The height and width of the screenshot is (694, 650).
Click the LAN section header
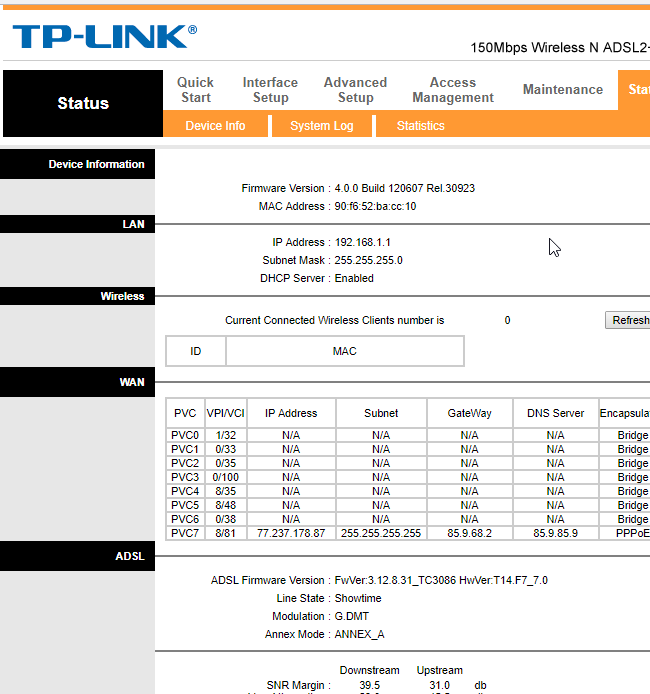pyautogui.click(x=77, y=224)
